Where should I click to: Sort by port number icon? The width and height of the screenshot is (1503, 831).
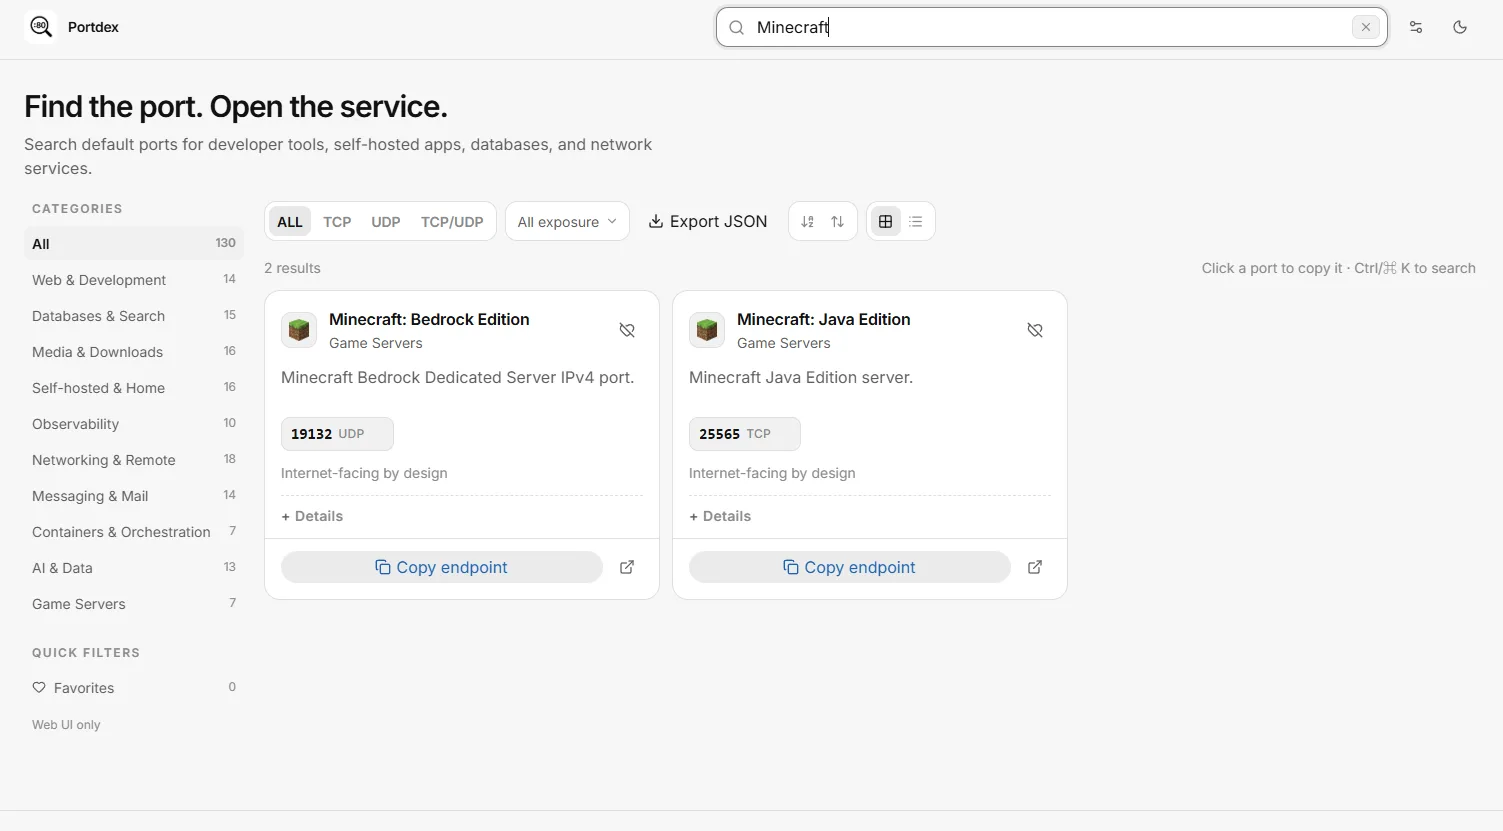tap(808, 222)
